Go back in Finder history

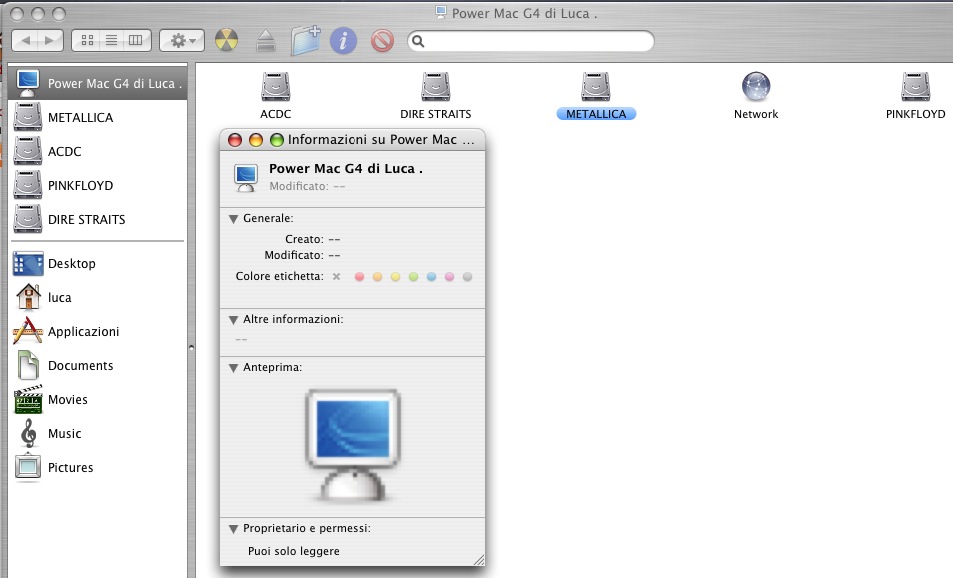pyautogui.click(x=25, y=41)
